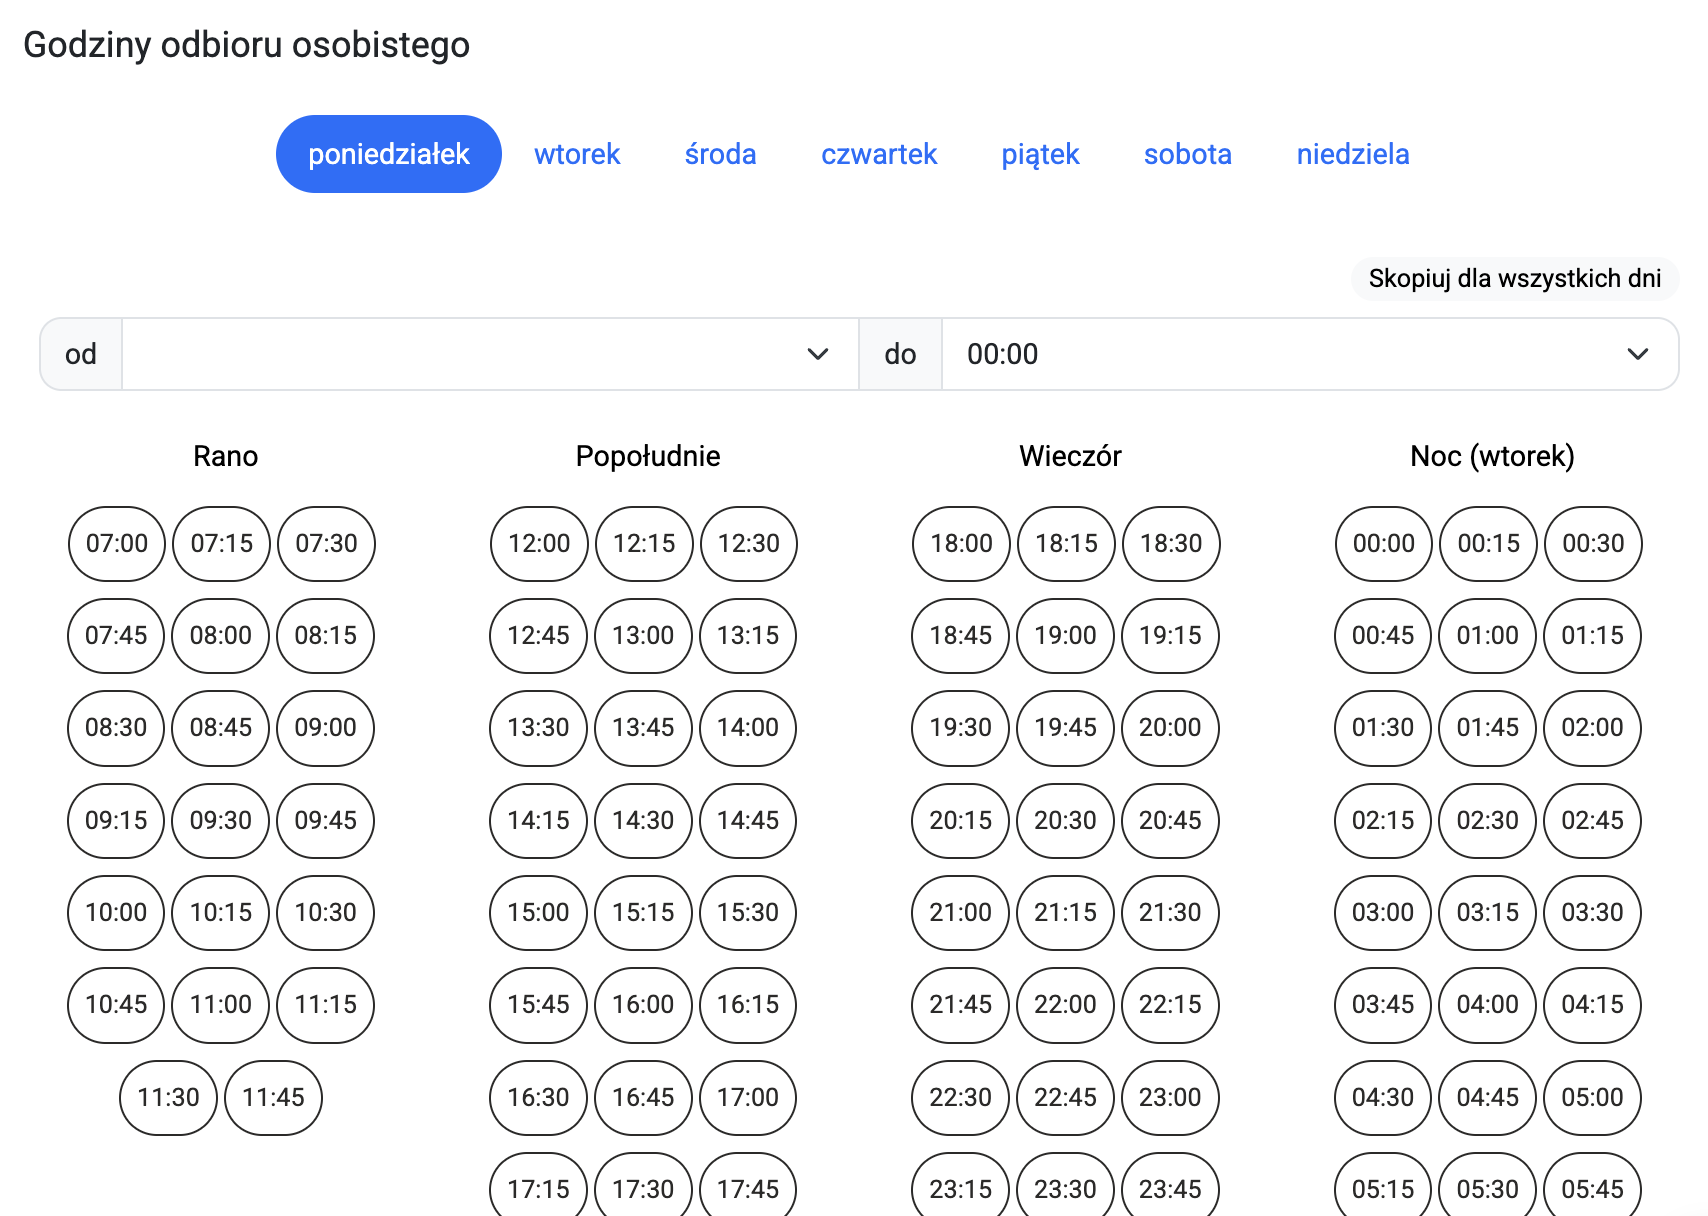Pick the 12:00 afternoon slot
This screenshot has width=1708, height=1216.
coord(539,544)
